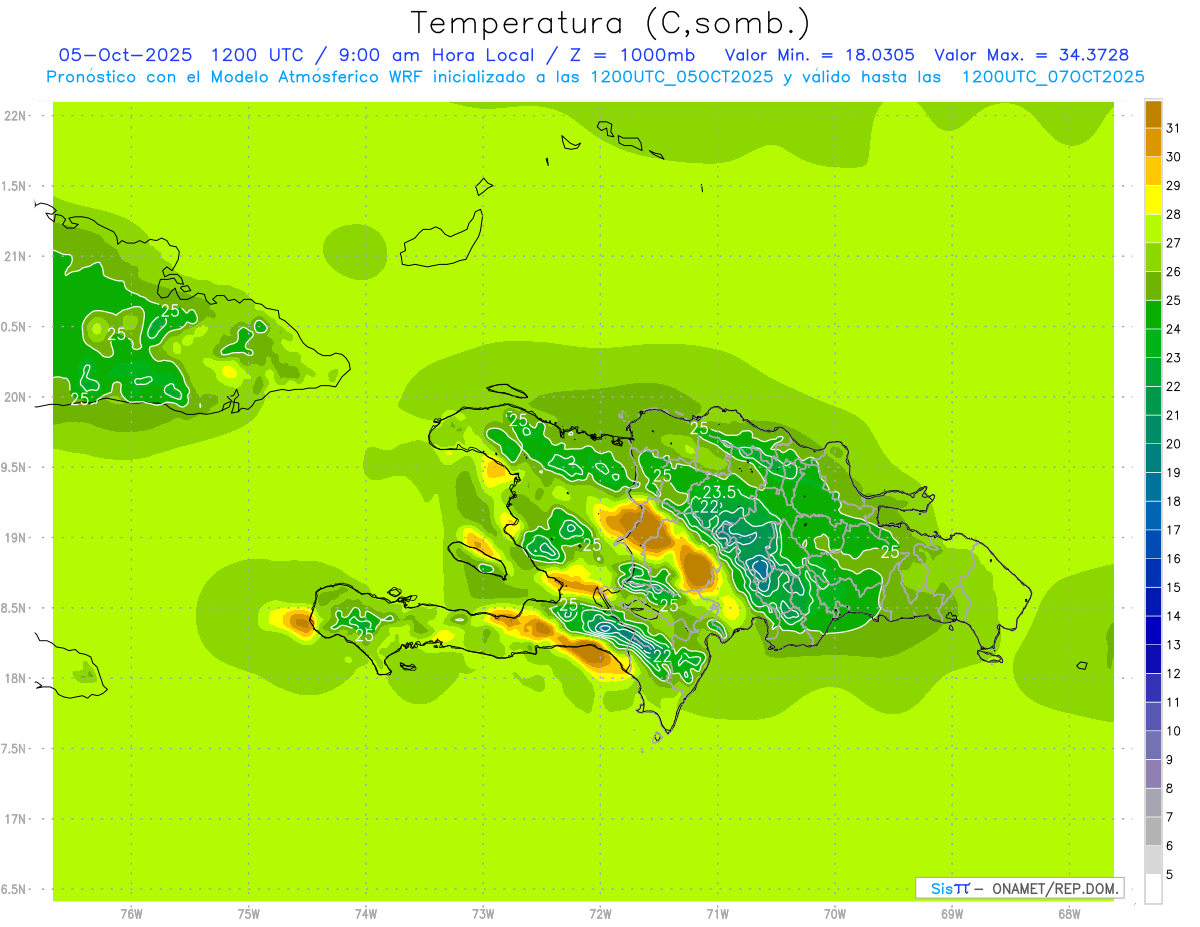Click the white legend swatch near 5

click(1153, 888)
